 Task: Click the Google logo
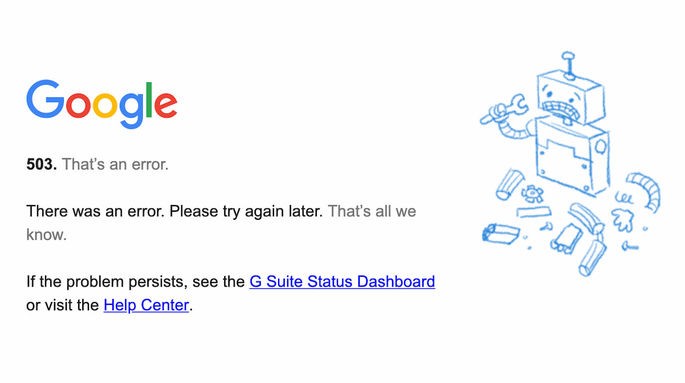tap(102, 104)
